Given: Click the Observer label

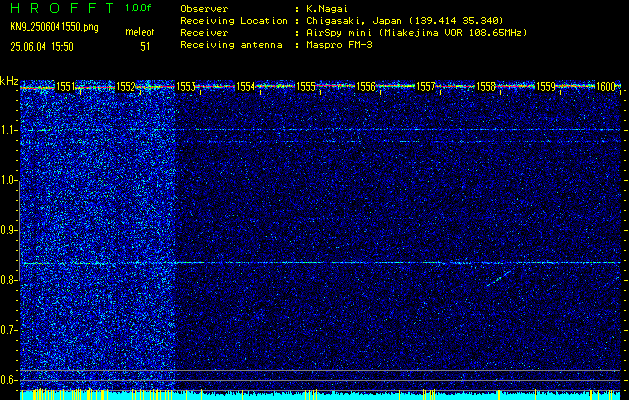Looking at the screenshot, I should 204,8.
